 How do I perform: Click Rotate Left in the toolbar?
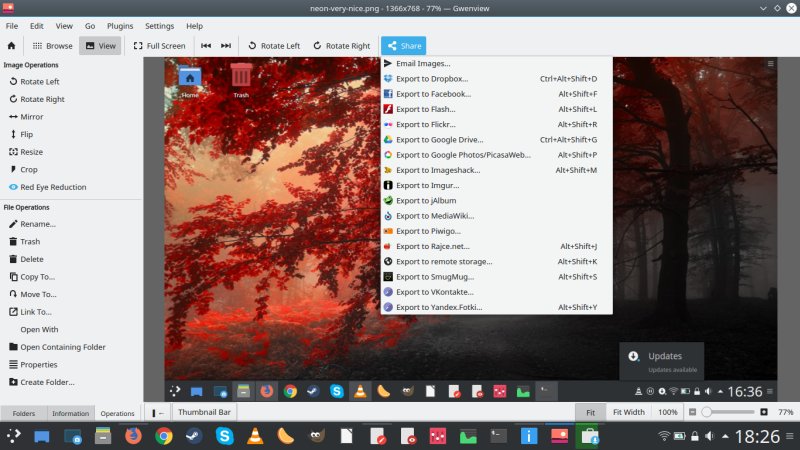pos(274,45)
